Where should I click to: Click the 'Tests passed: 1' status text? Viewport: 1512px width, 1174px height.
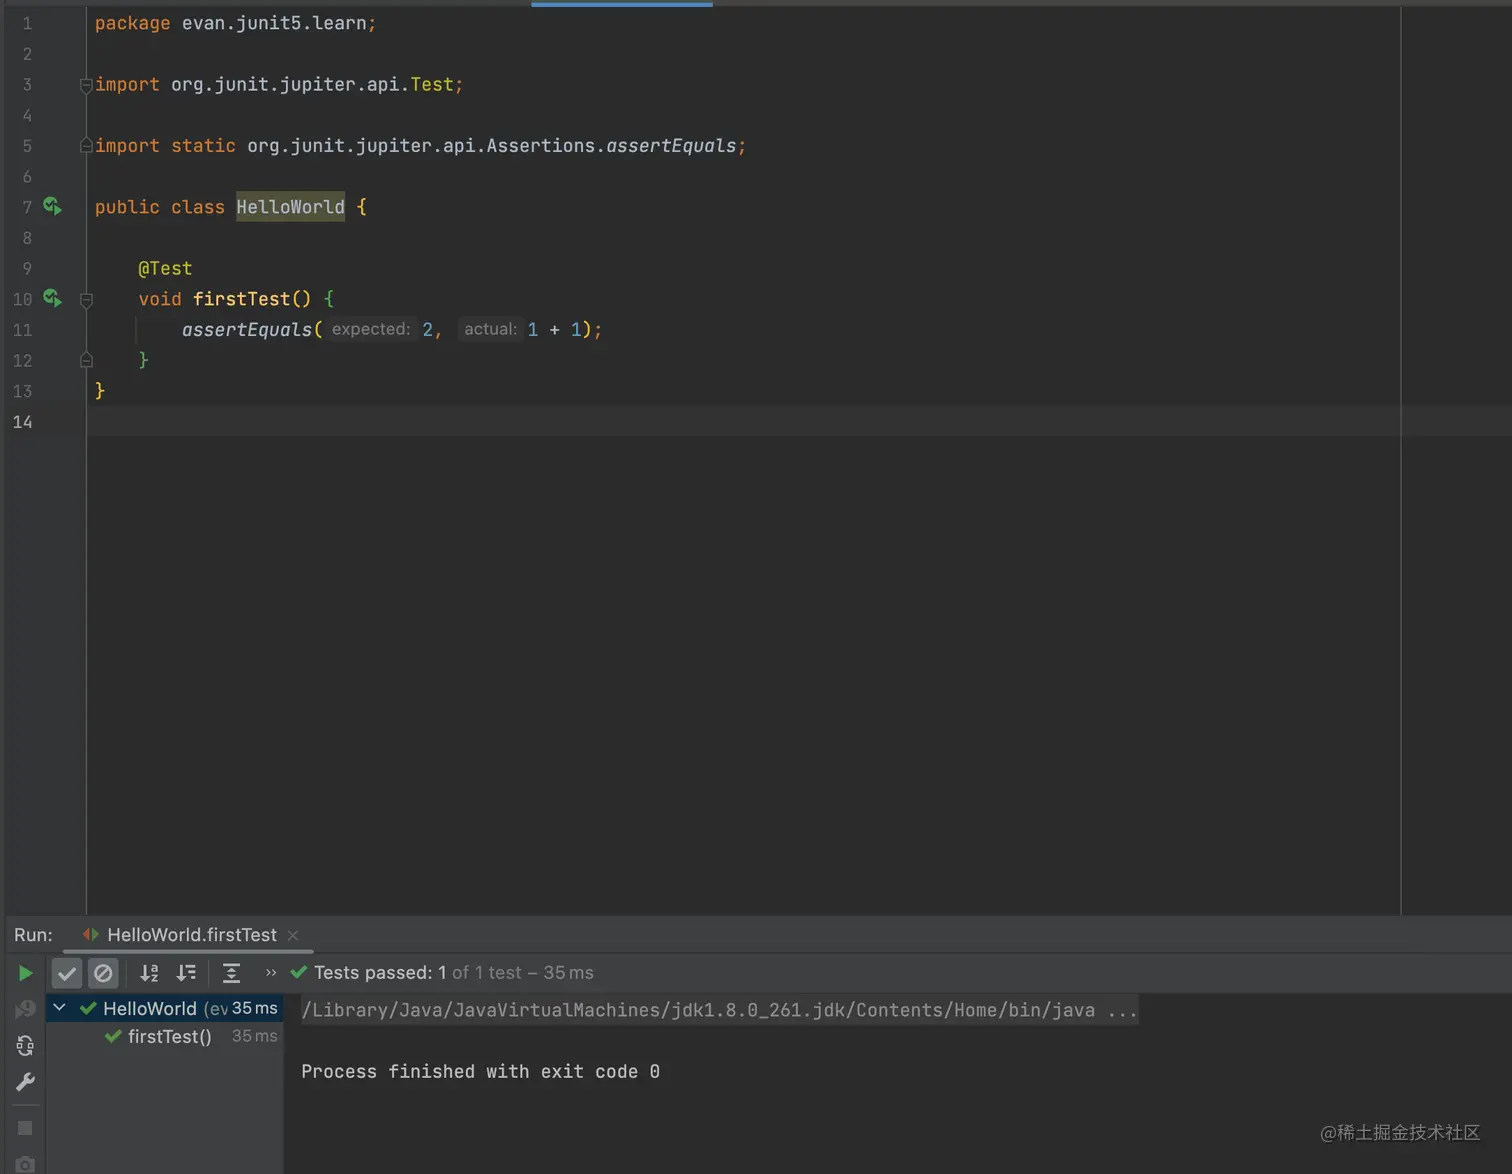click(x=380, y=973)
